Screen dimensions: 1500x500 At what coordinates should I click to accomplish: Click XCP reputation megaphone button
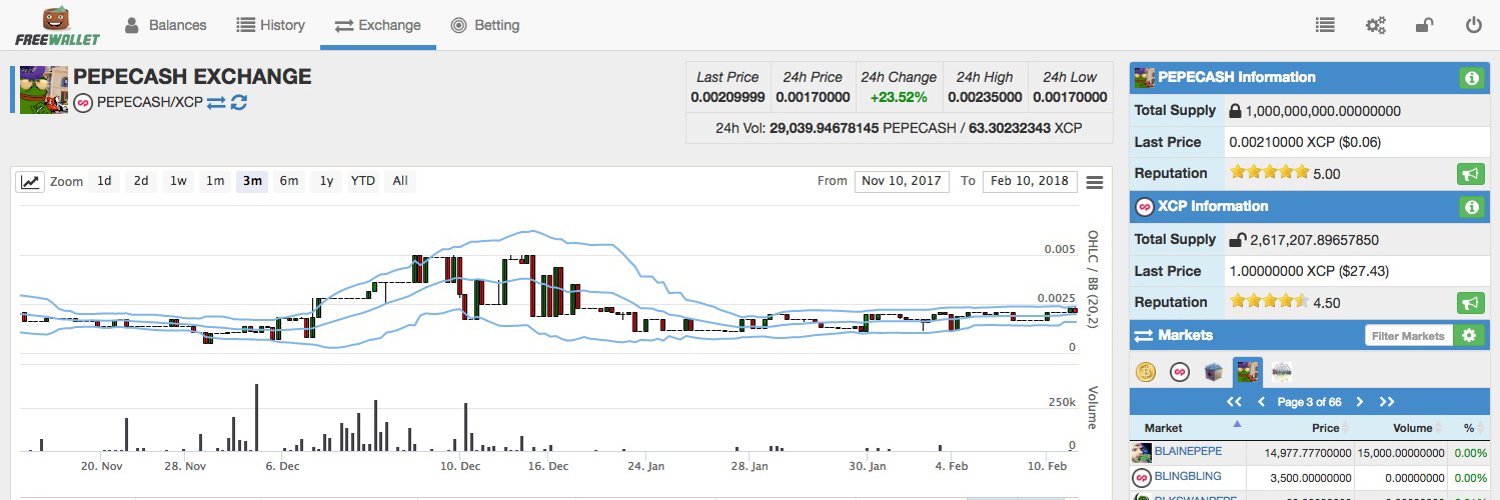(1470, 302)
